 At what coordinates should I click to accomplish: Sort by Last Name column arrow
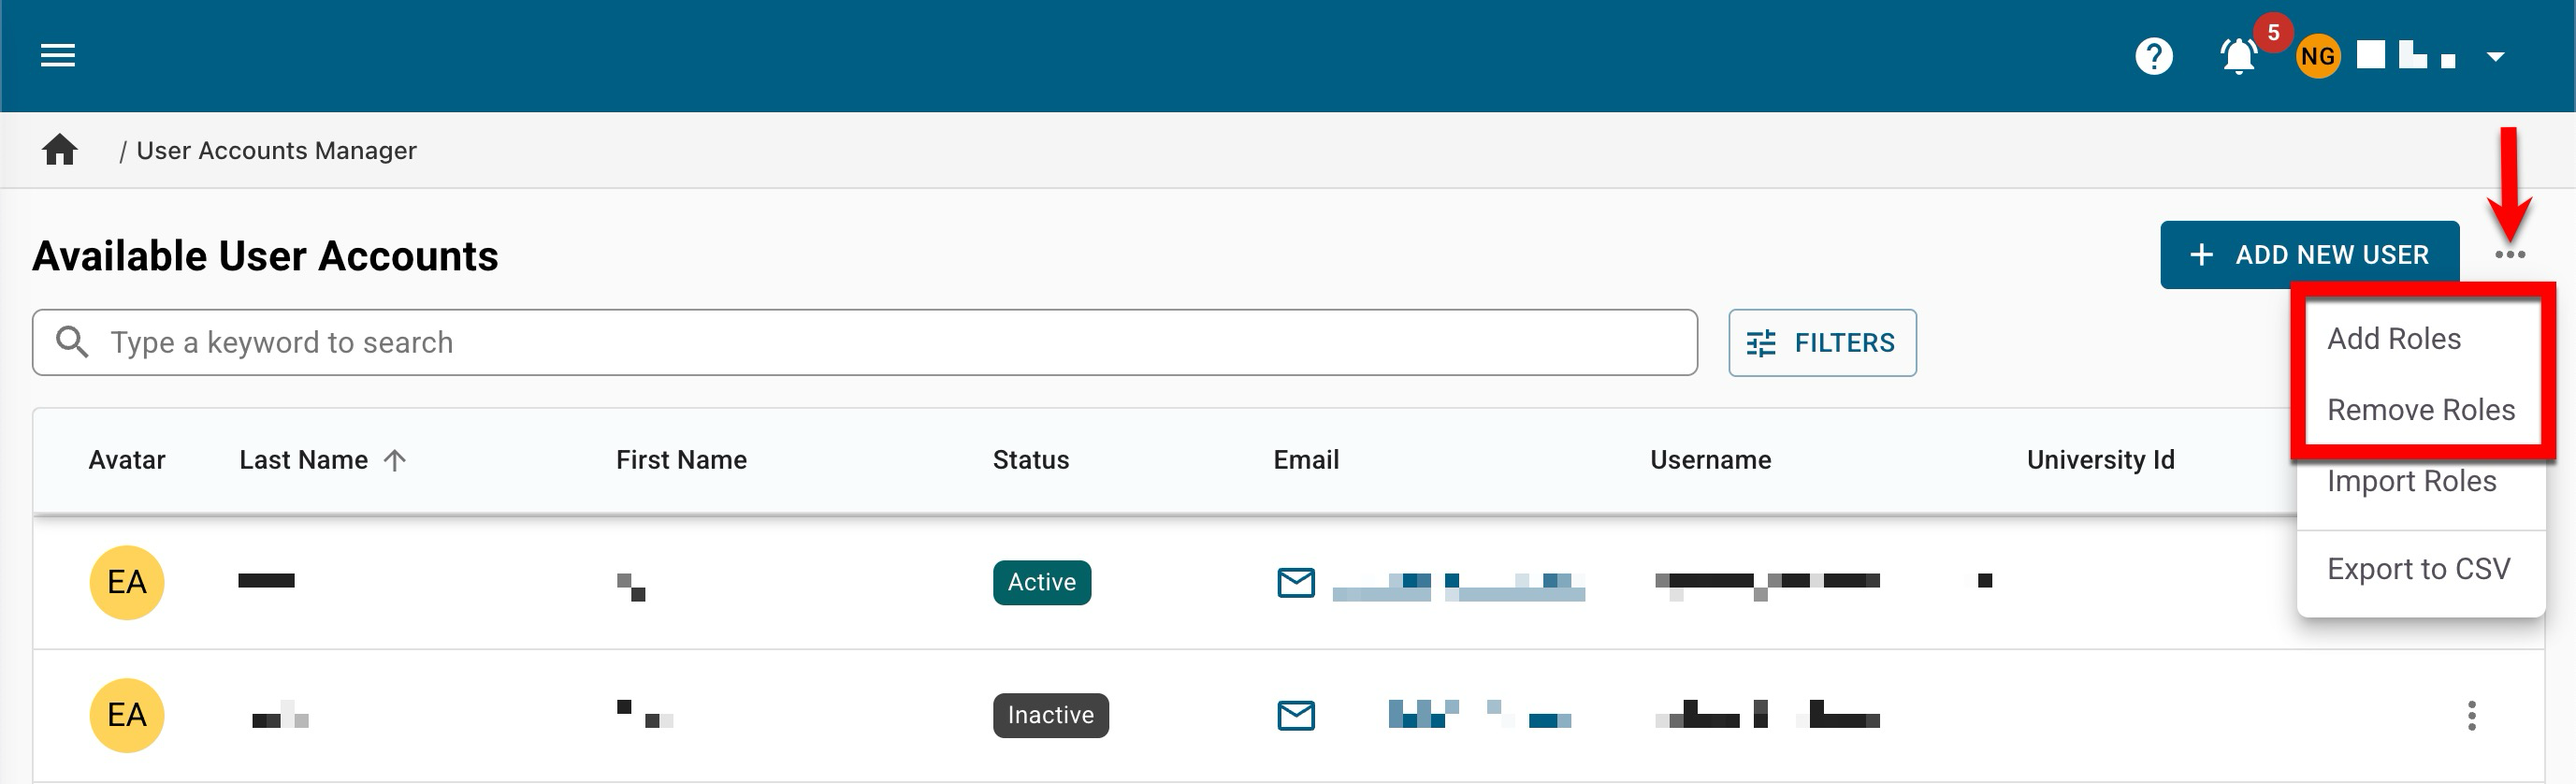(395, 460)
